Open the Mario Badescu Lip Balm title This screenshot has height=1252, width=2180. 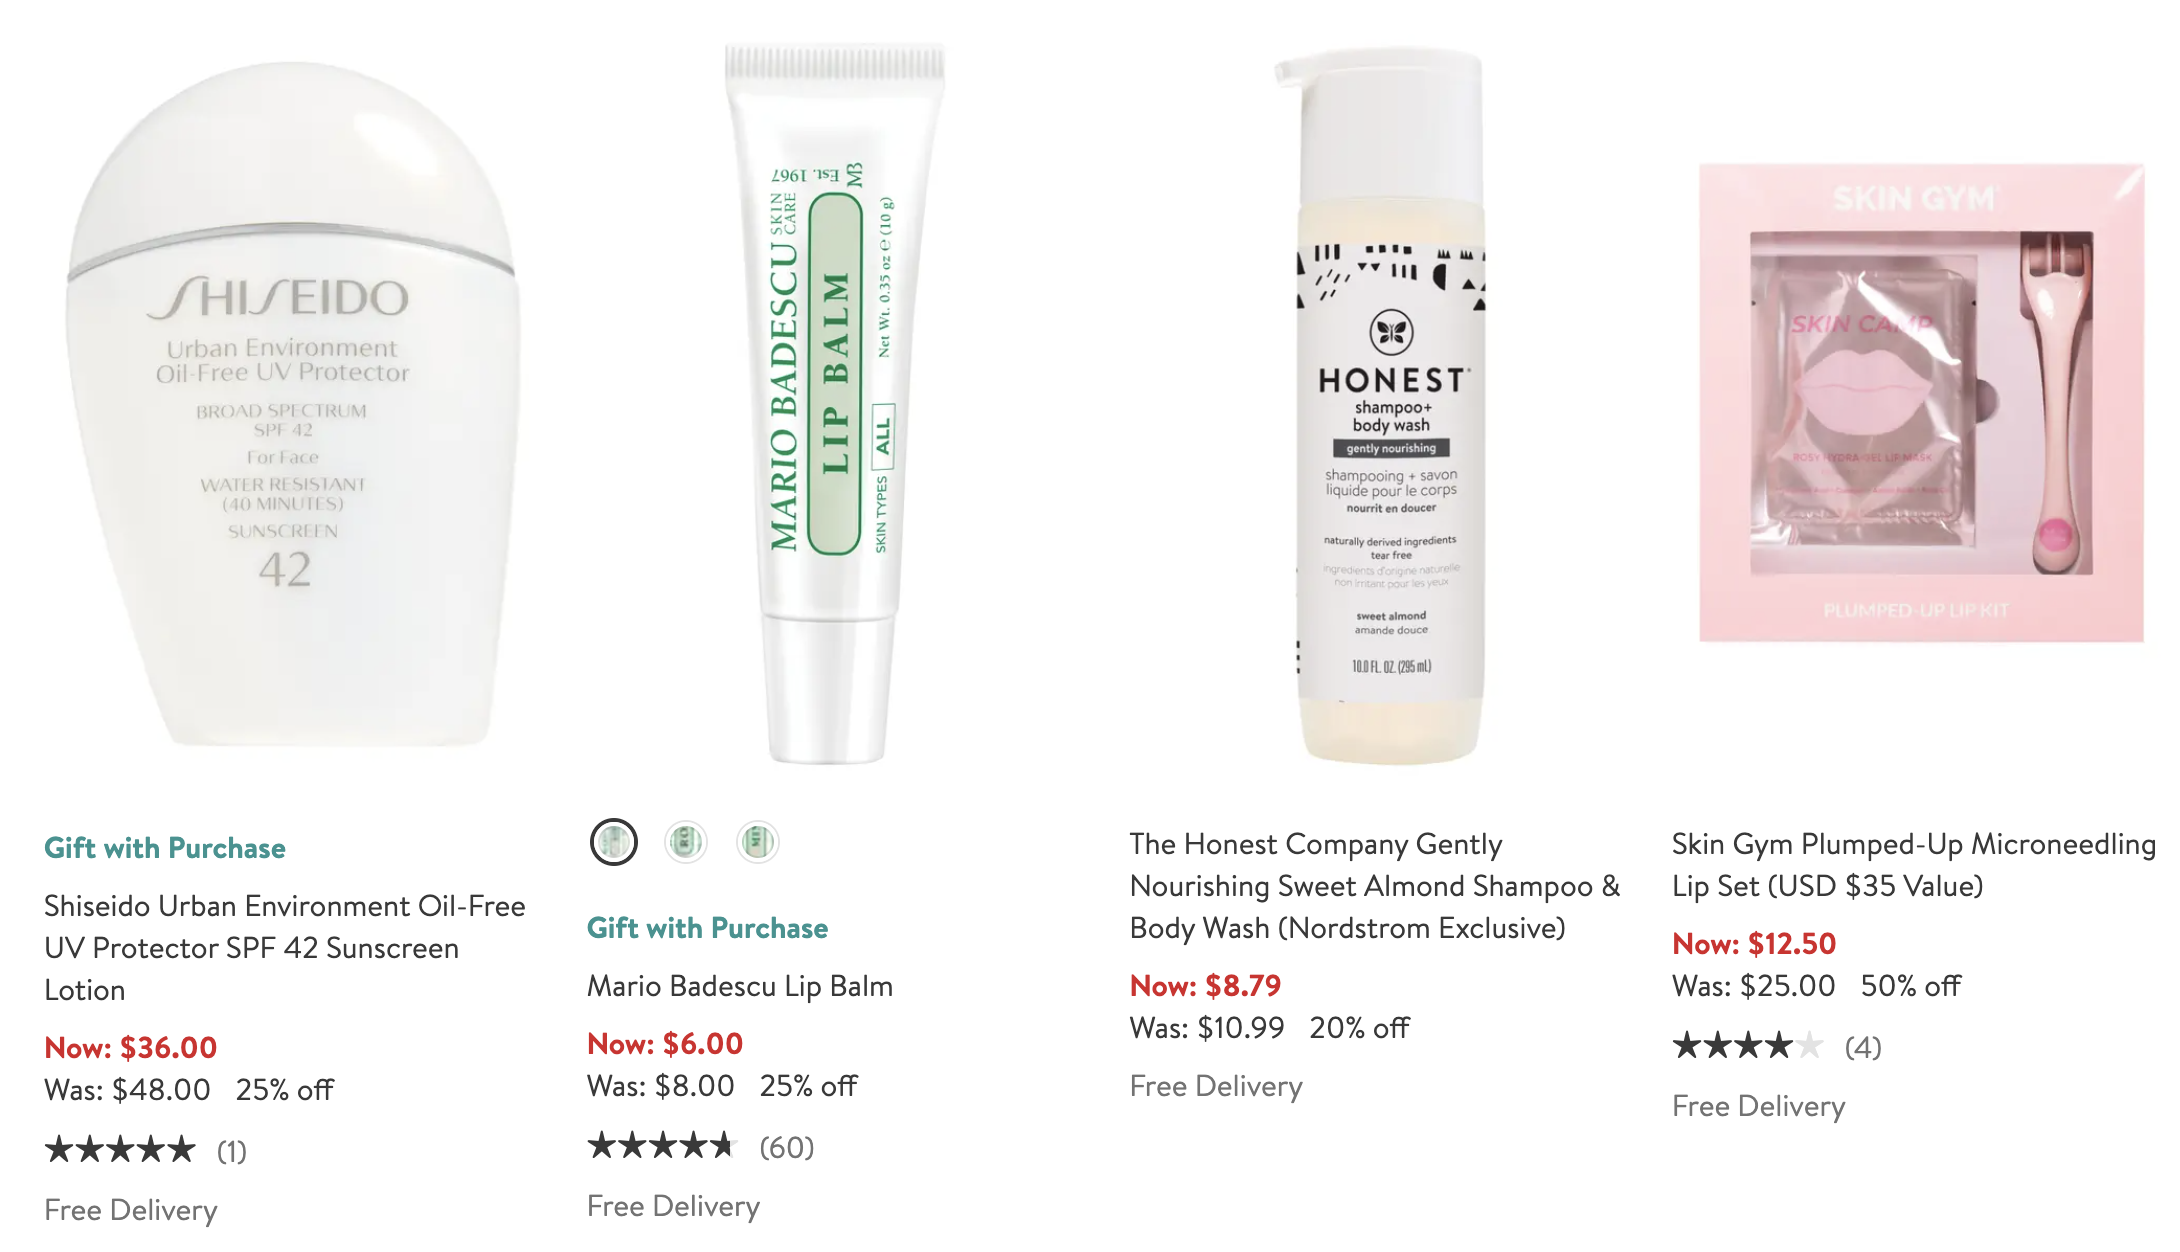click(740, 986)
